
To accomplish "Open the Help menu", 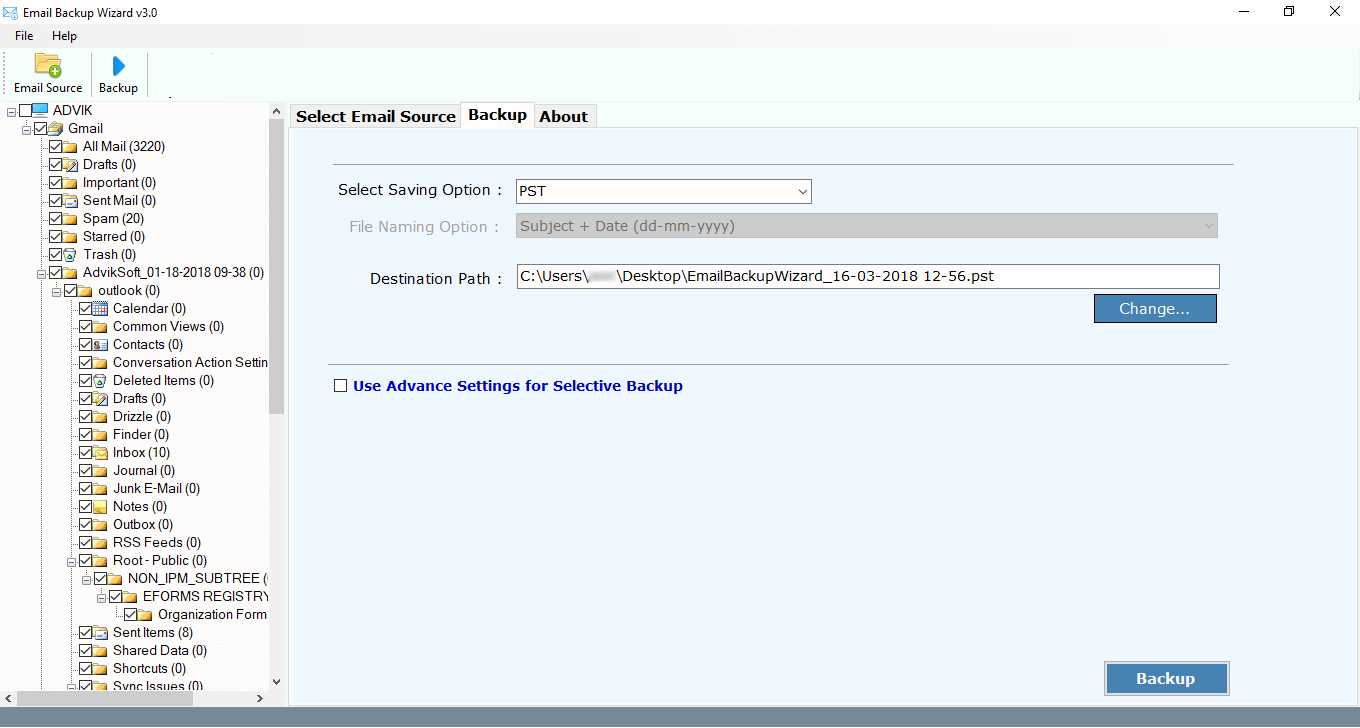I will (64, 36).
